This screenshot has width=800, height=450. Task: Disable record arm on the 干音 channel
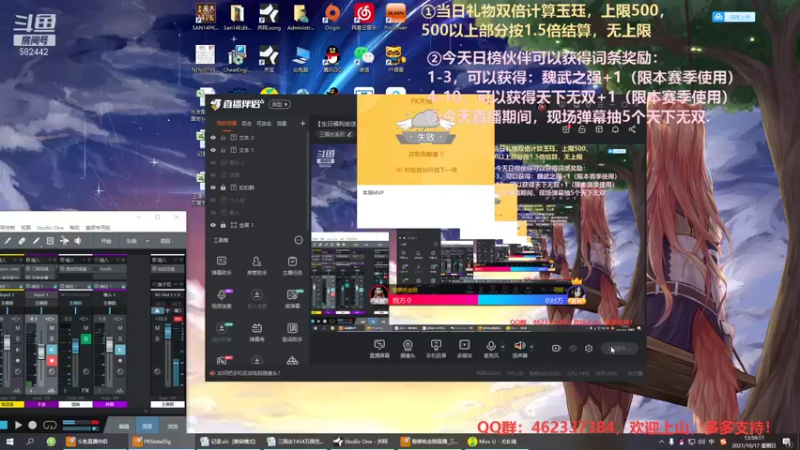coord(52,361)
